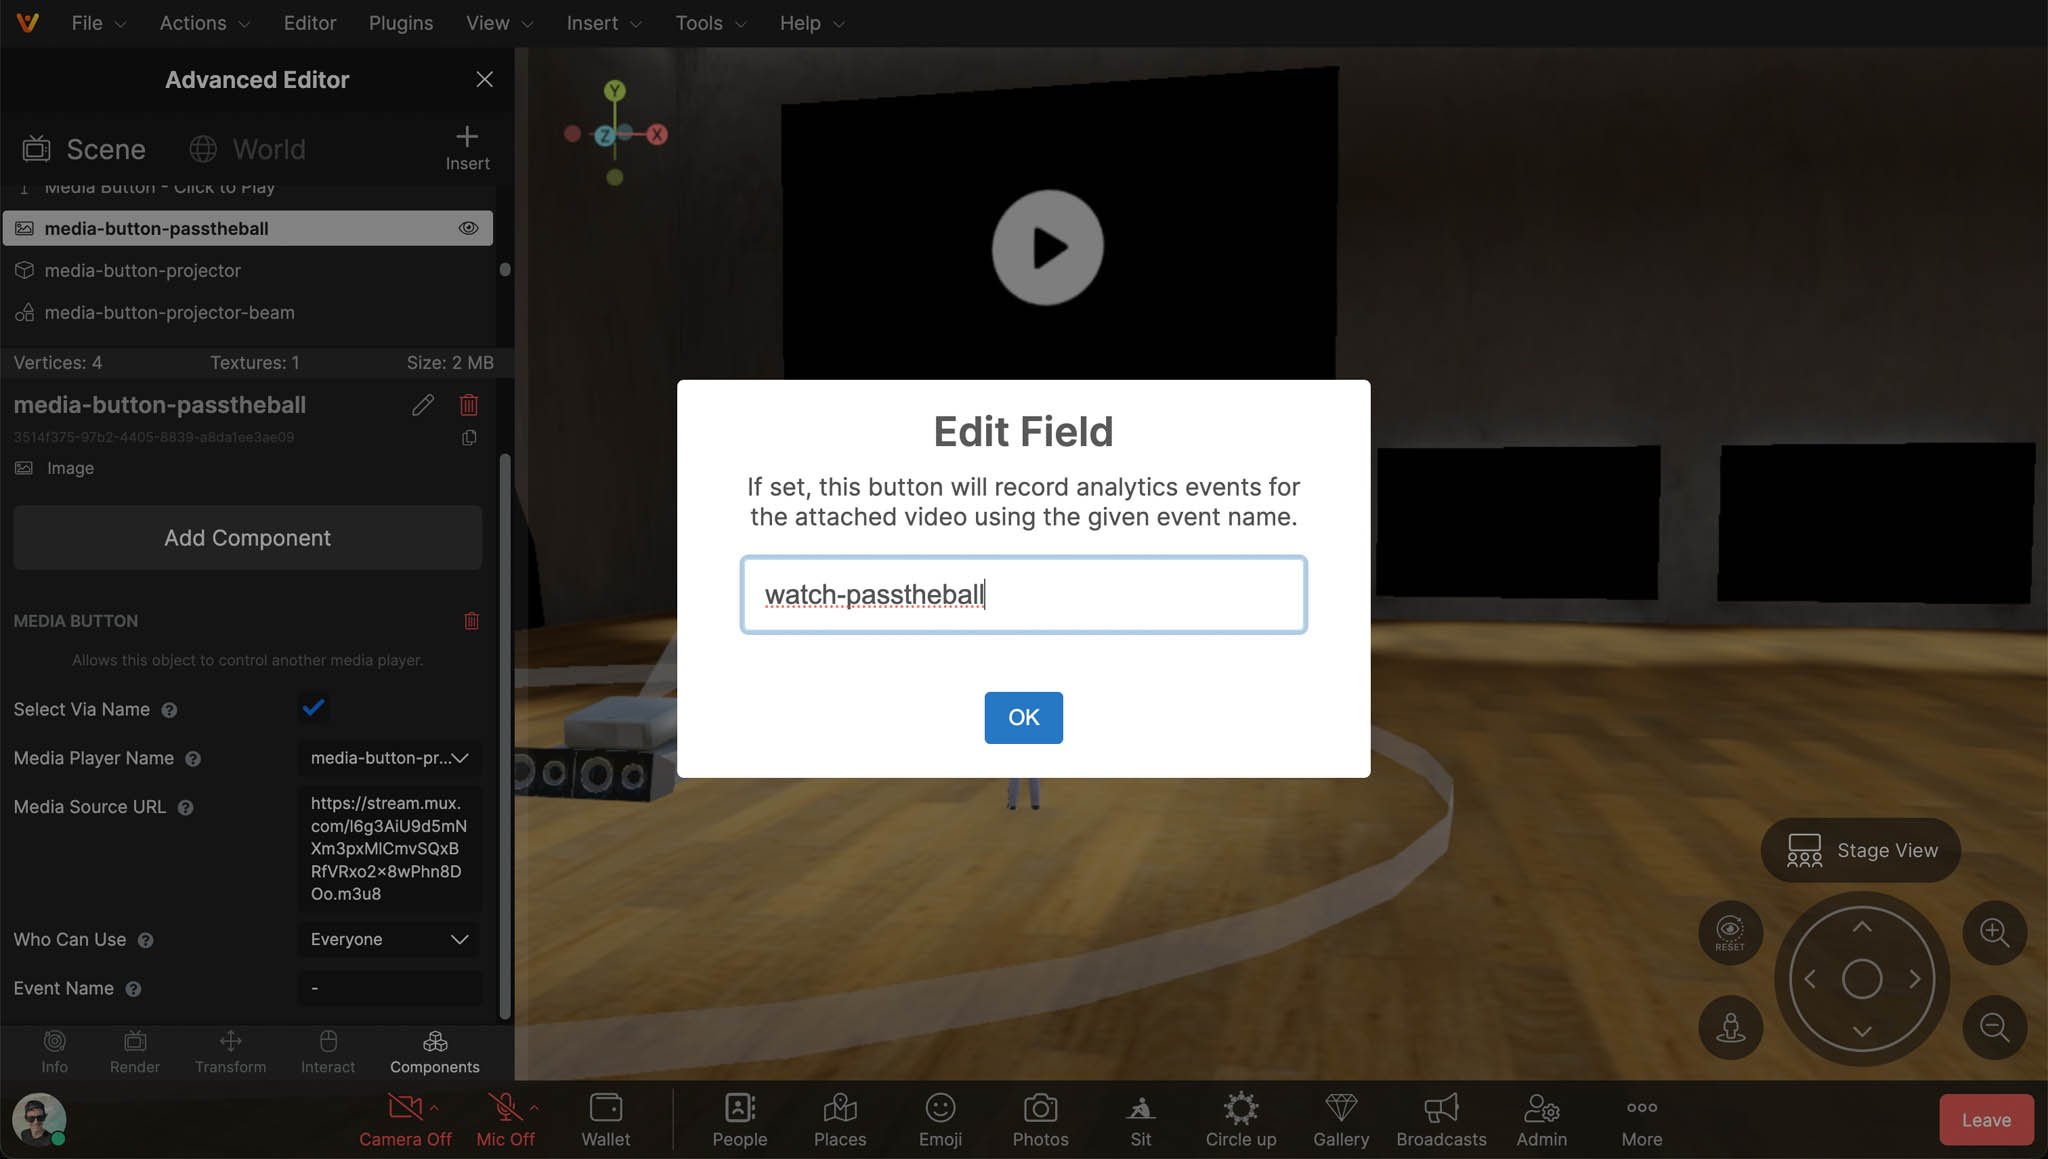
Task: Switch to the Info tab
Action: [x=54, y=1052]
